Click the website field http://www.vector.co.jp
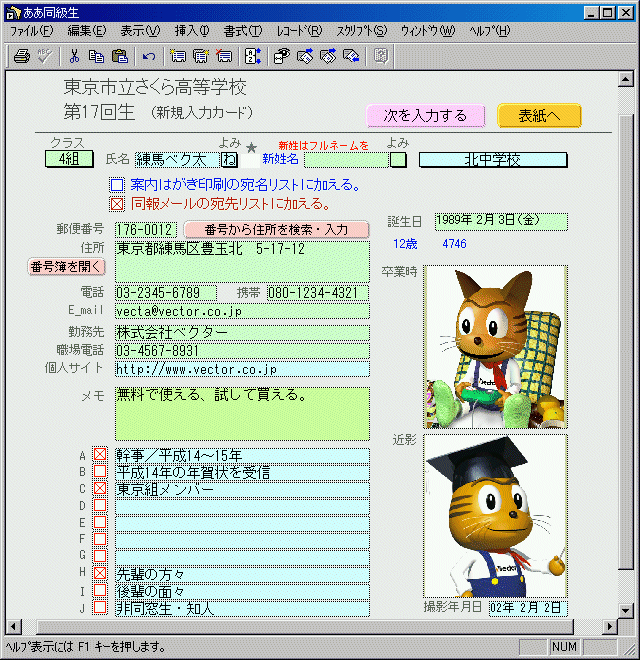This screenshot has width=640, height=660. click(x=242, y=369)
